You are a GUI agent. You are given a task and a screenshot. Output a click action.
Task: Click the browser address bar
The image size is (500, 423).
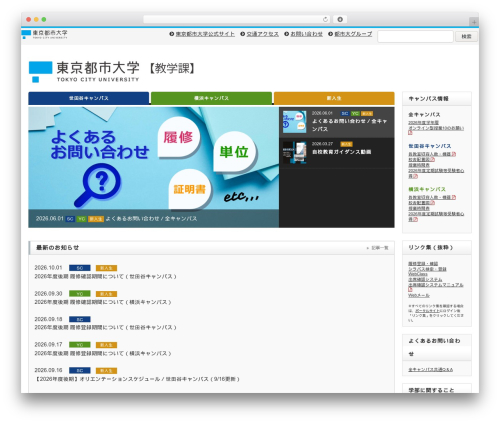tap(237, 20)
